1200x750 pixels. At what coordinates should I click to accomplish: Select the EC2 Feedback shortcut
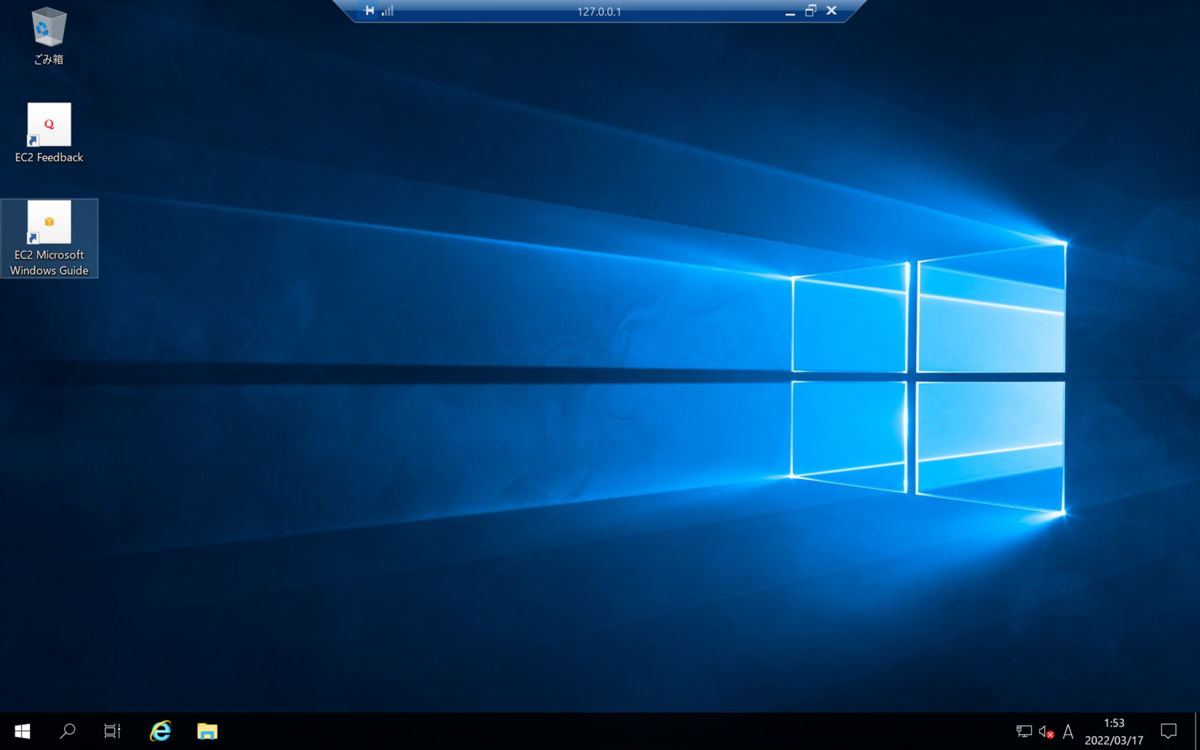pos(49,133)
